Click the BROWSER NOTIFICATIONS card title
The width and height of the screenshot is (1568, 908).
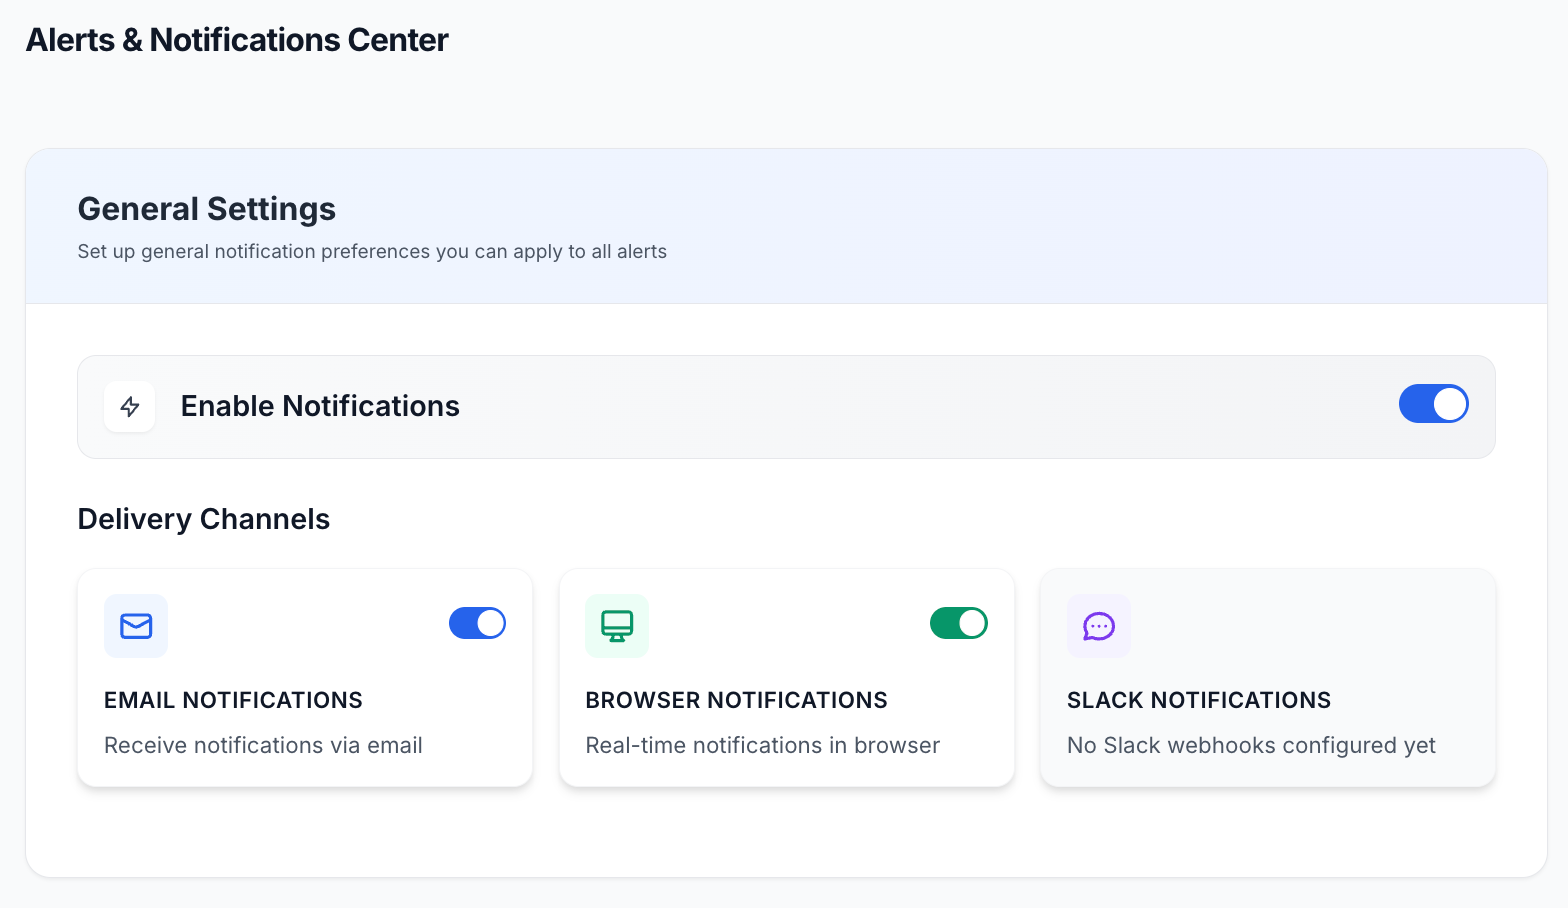click(x=736, y=700)
